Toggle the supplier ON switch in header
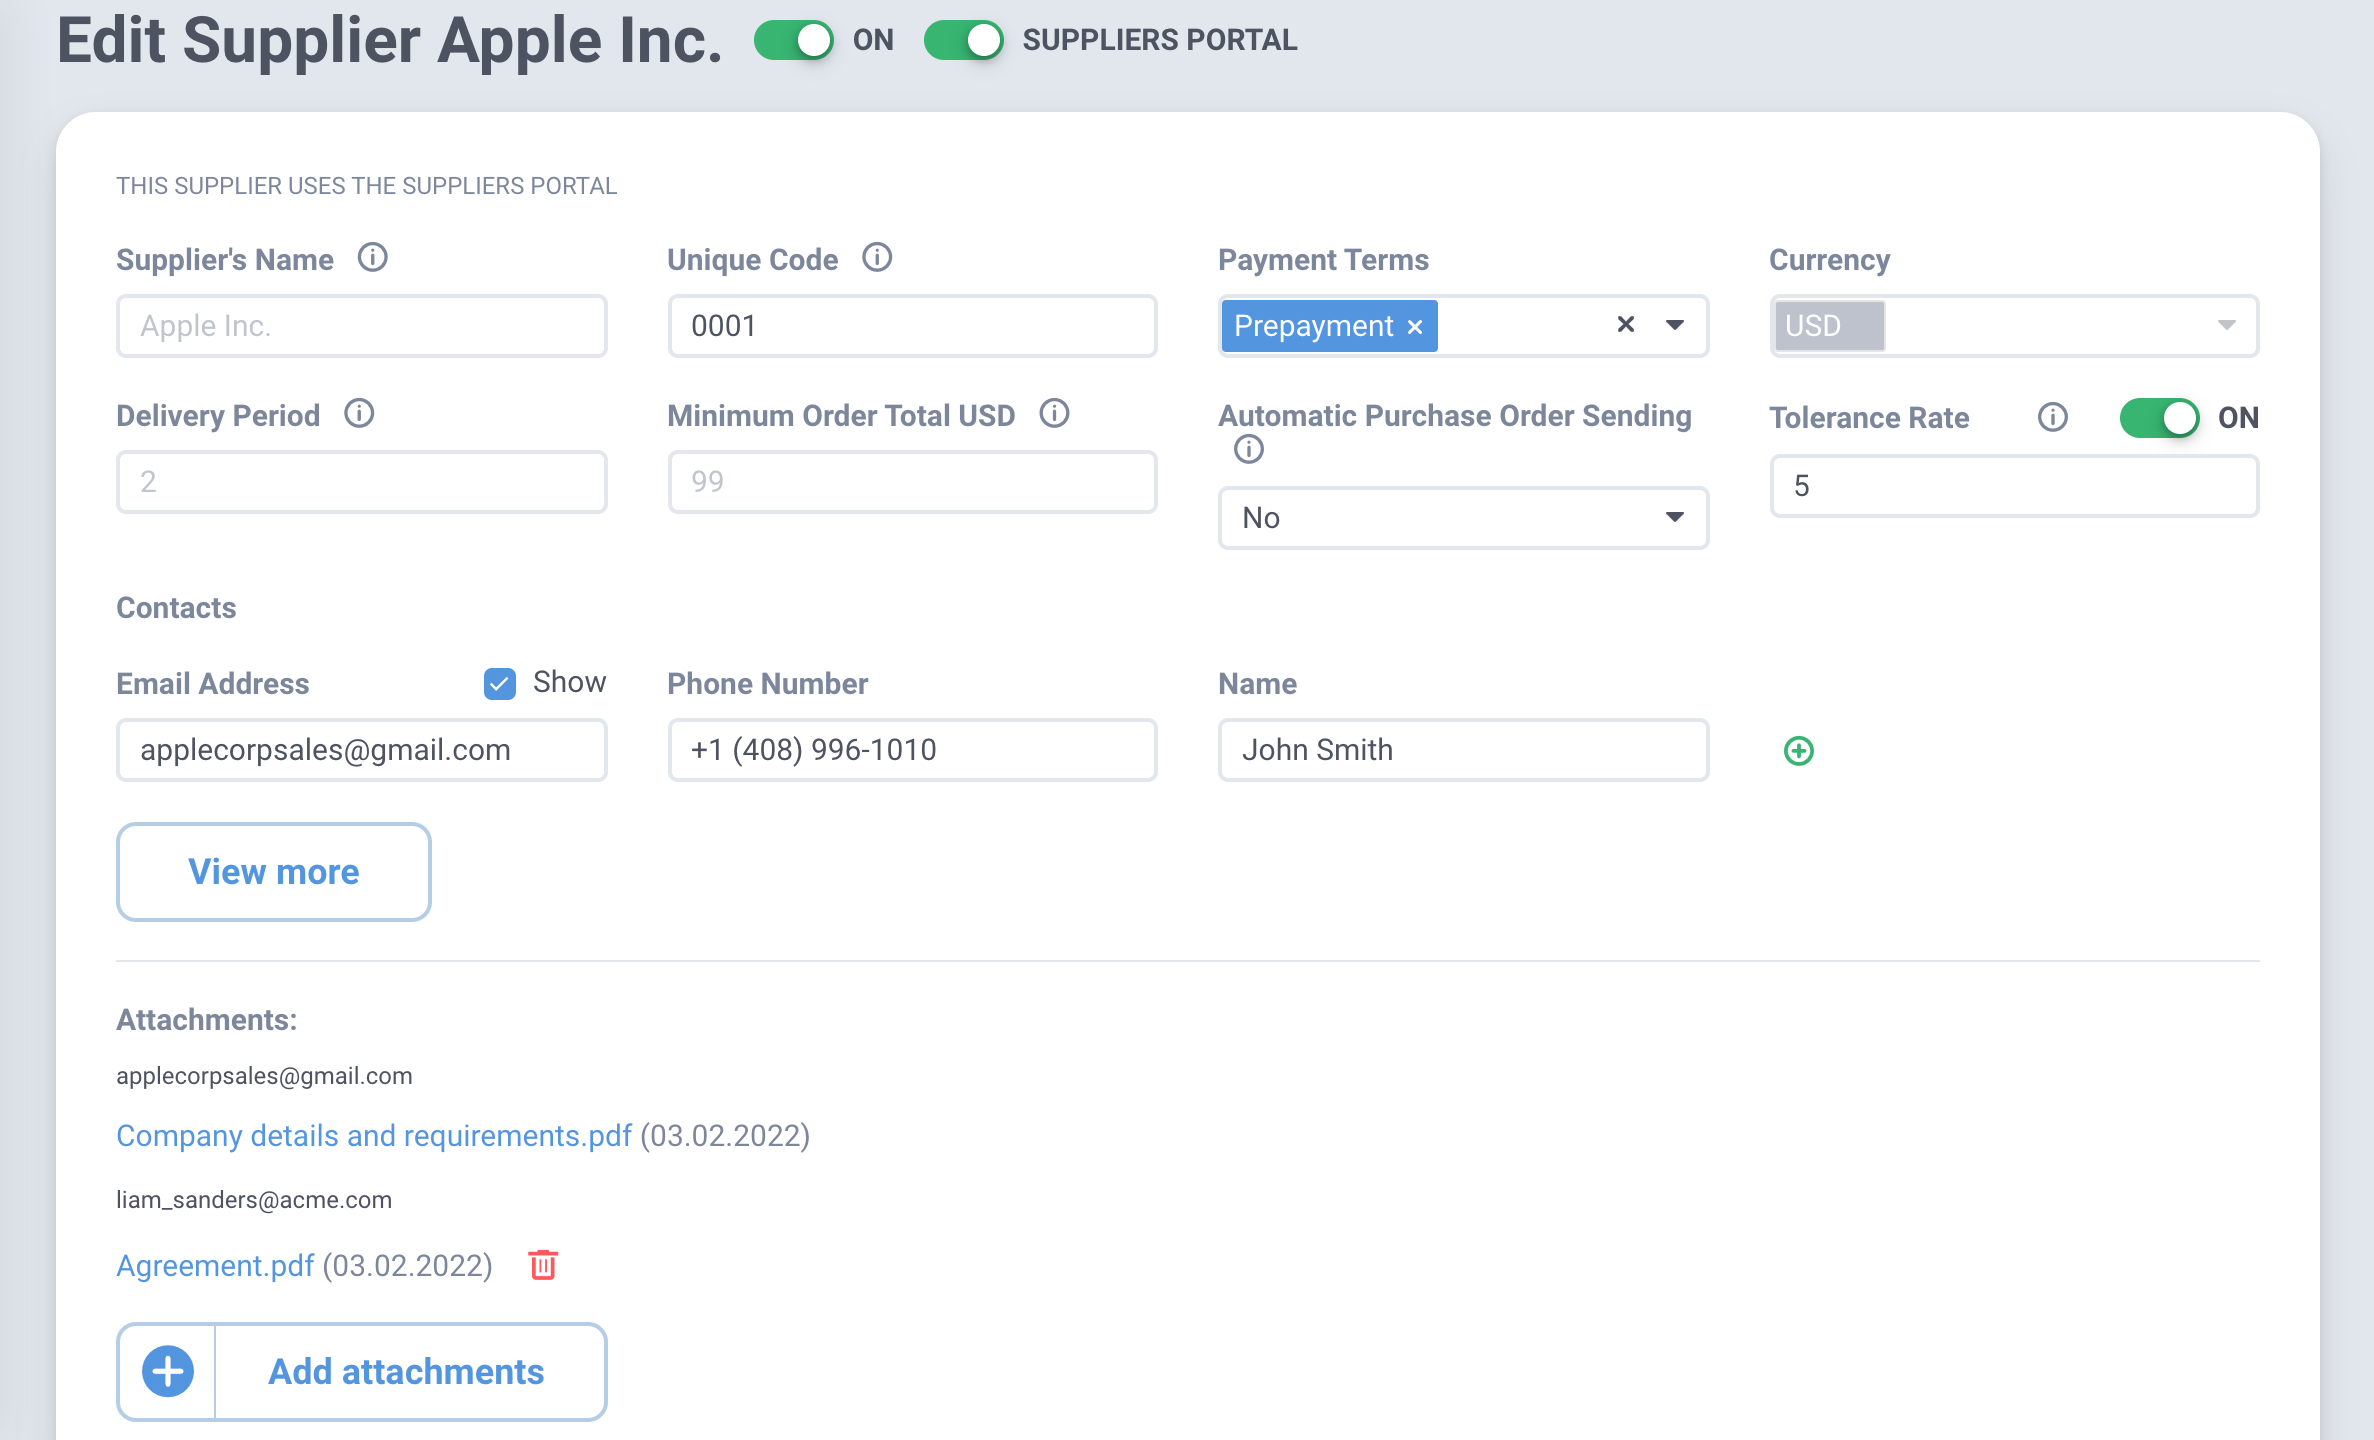The image size is (2374, 1440). tap(794, 40)
